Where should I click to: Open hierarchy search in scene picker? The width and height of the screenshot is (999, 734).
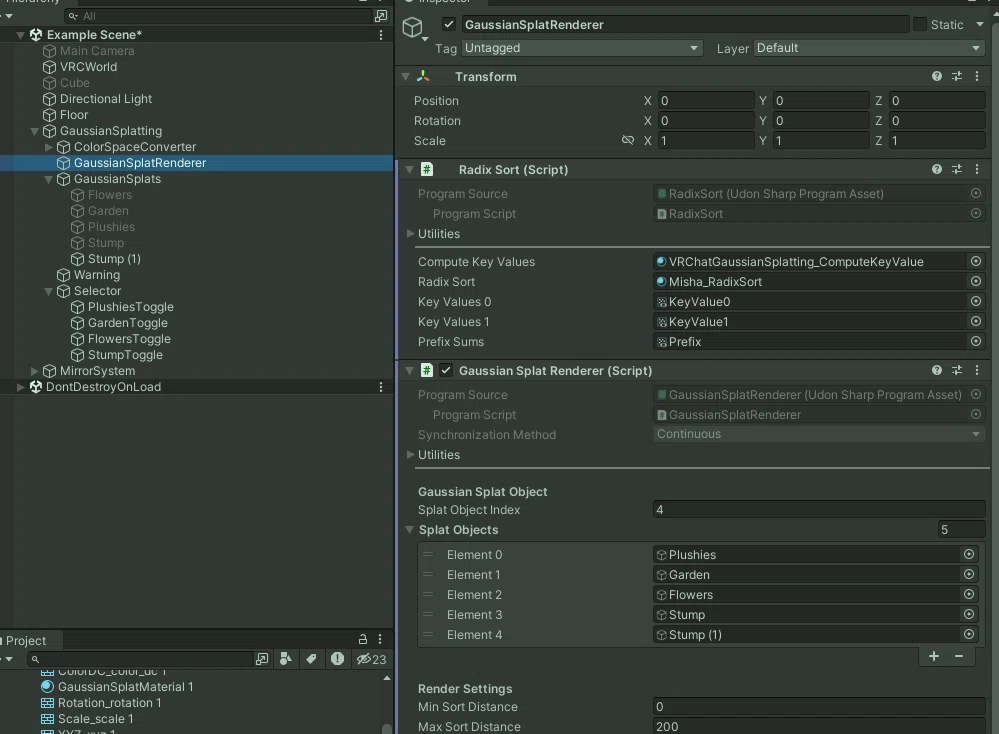click(x=381, y=16)
